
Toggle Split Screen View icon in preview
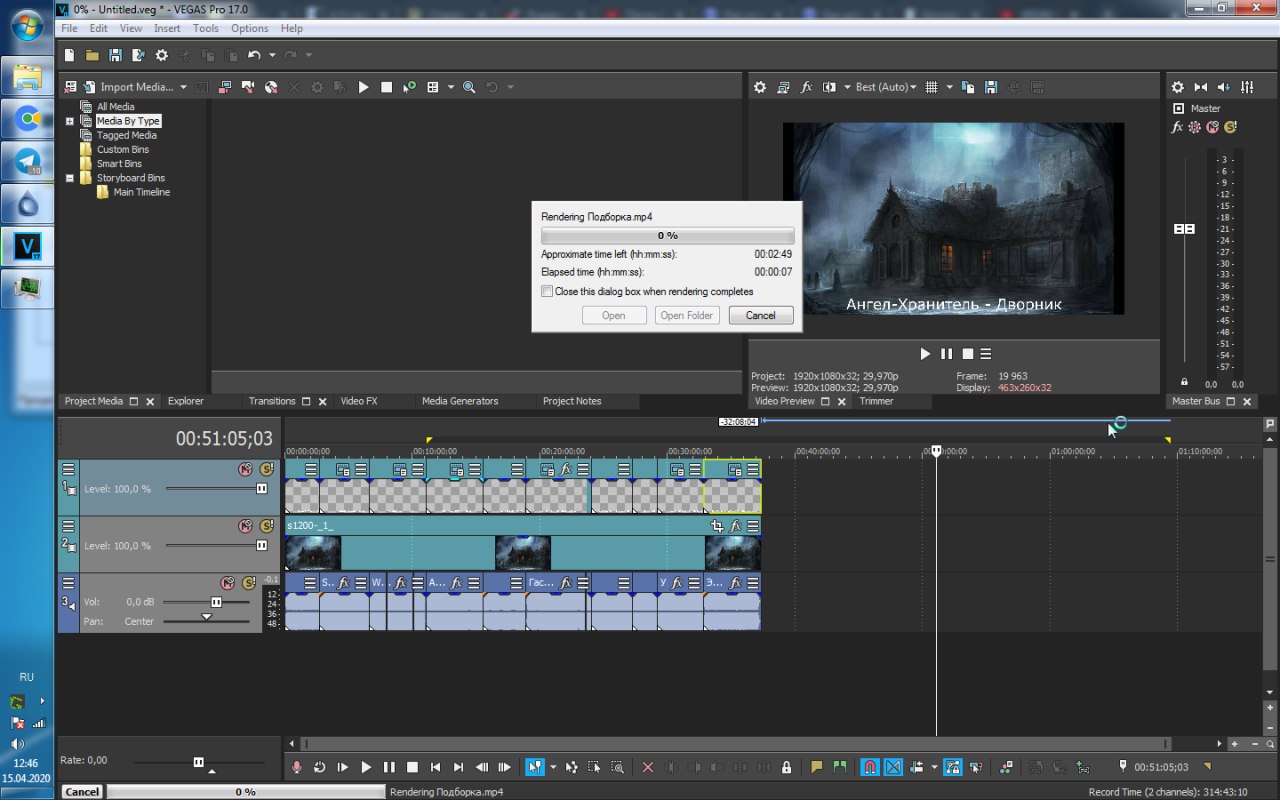(829, 87)
